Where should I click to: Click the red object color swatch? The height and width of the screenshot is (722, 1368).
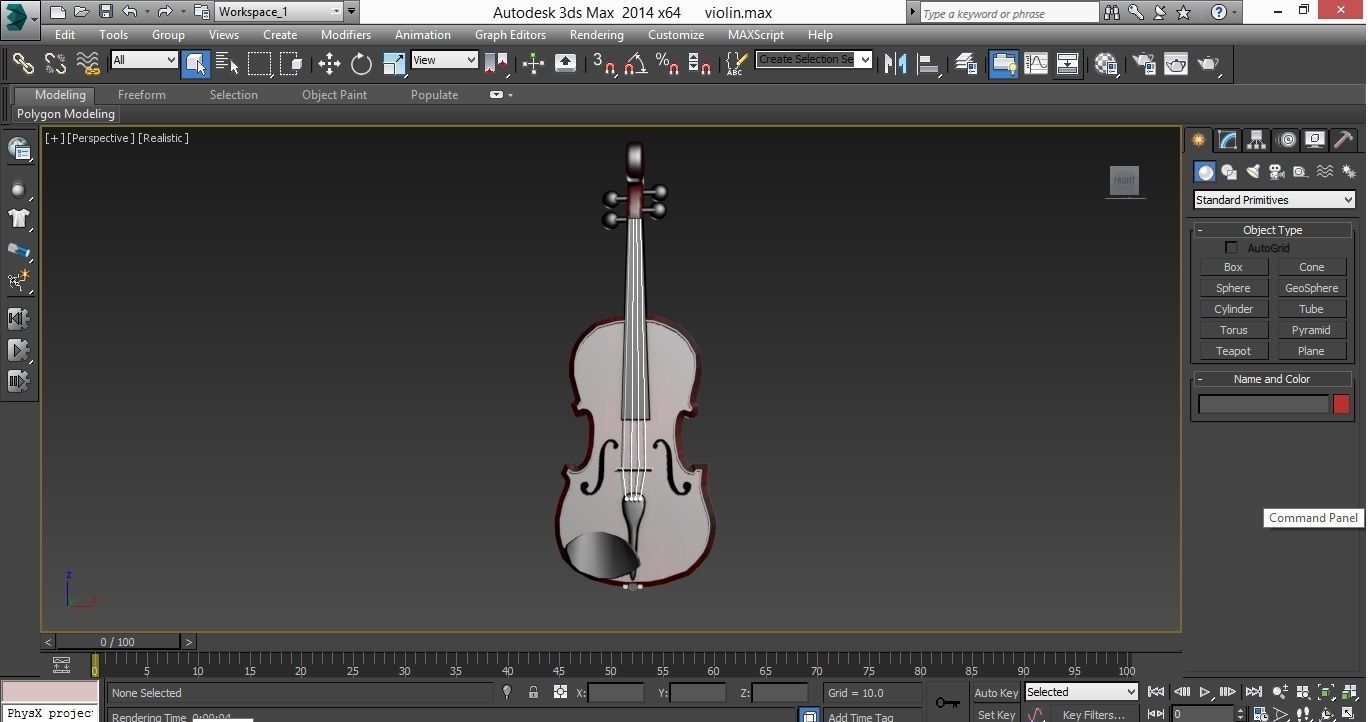[1341, 404]
